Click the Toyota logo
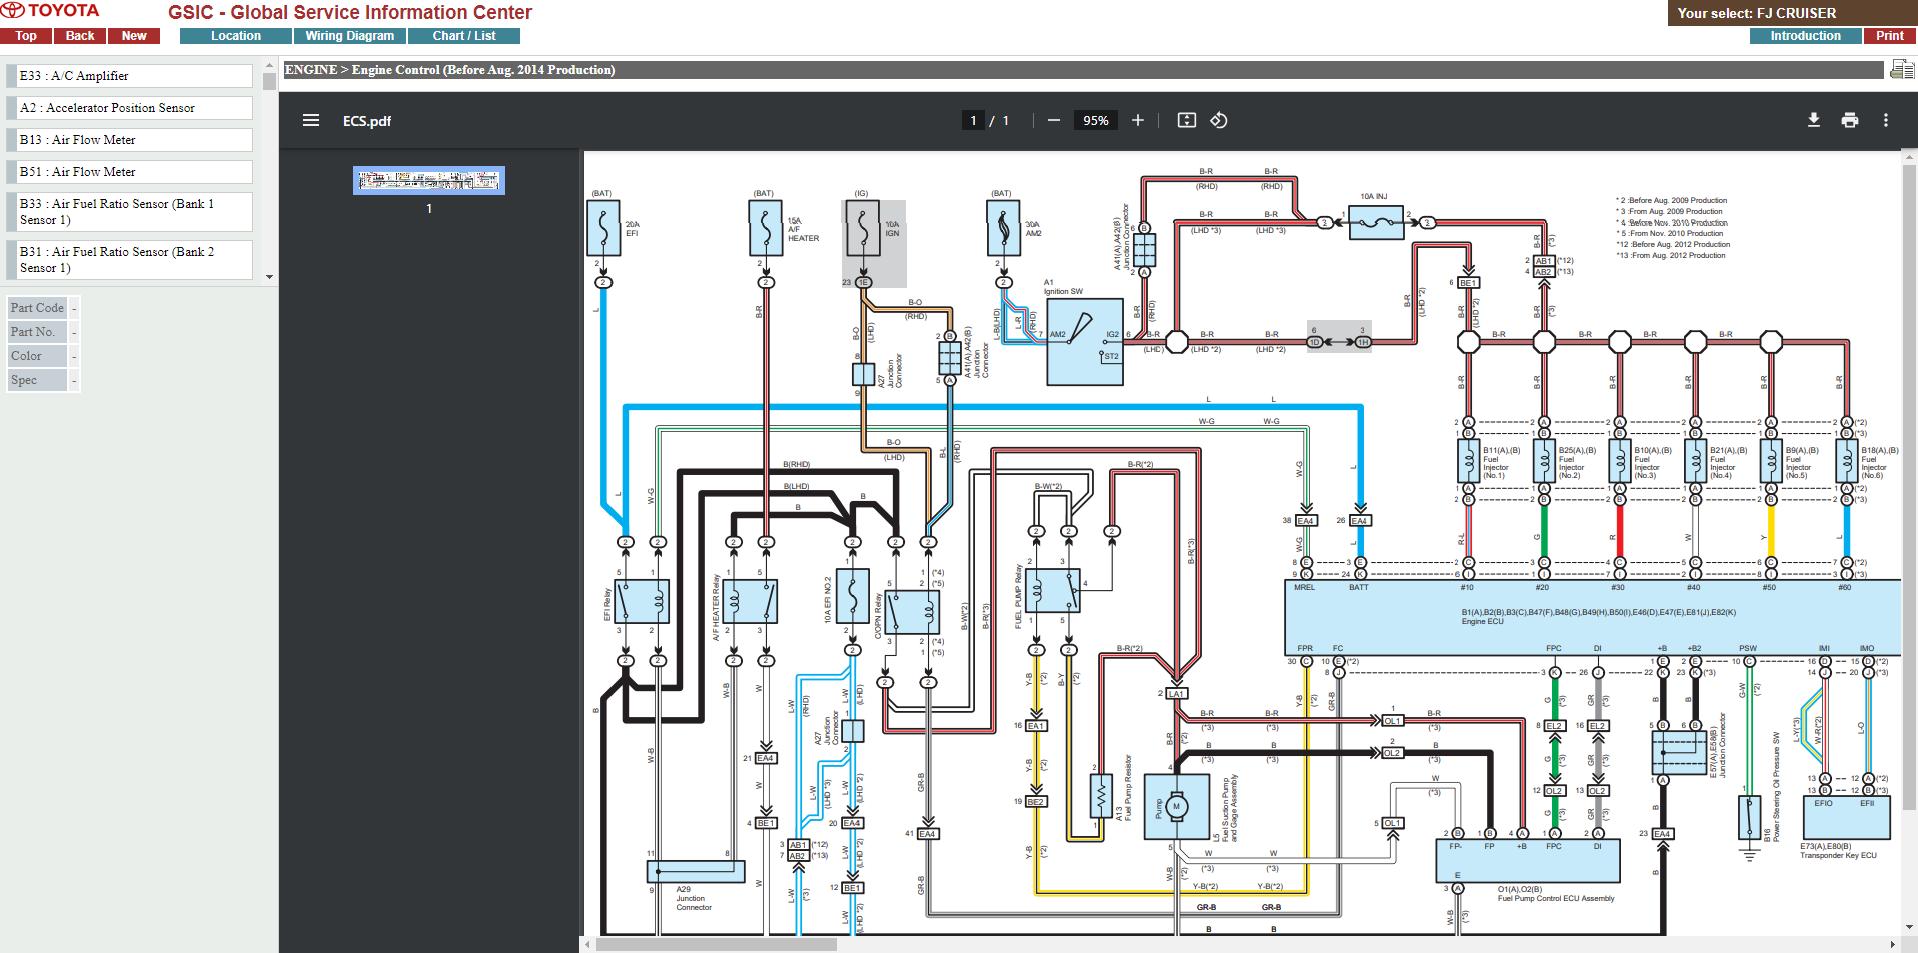 click(x=50, y=11)
